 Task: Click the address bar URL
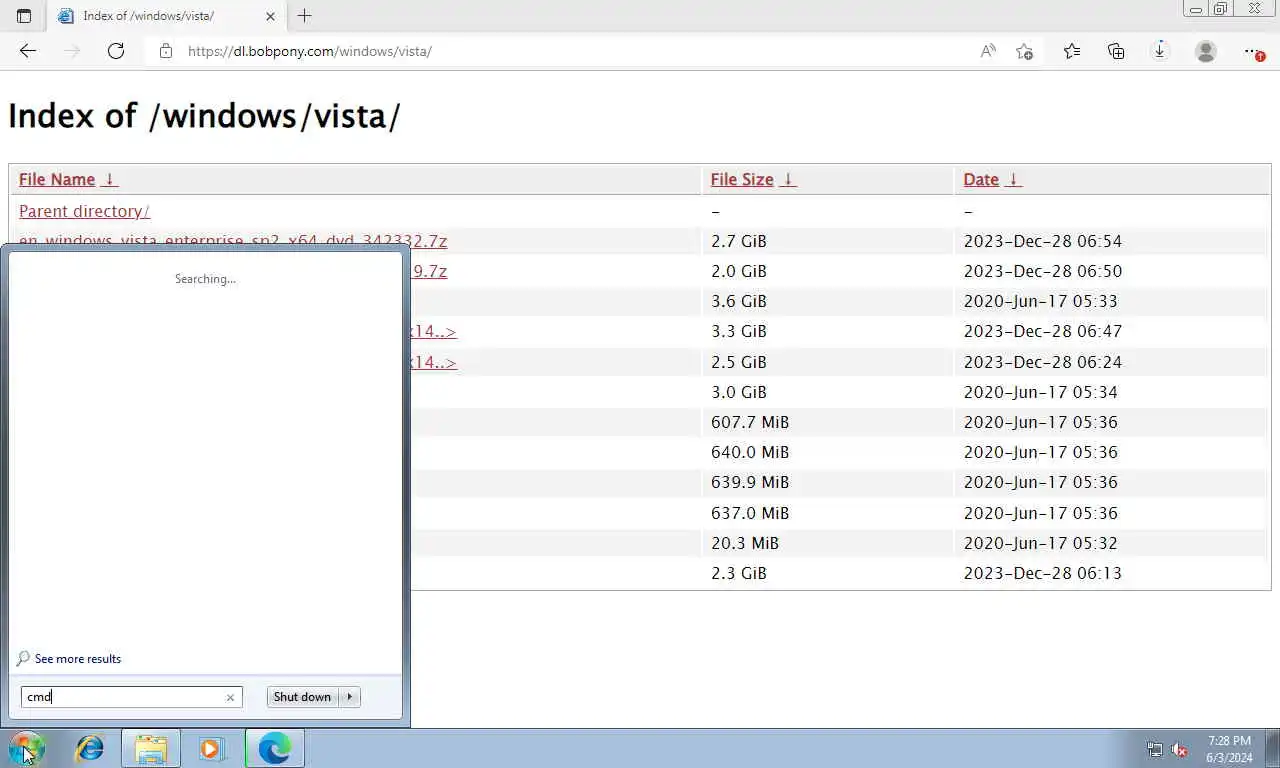310,51
